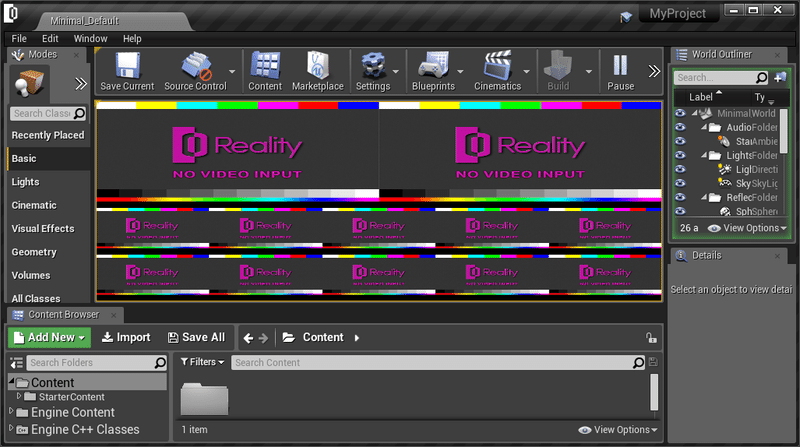The width and height of the screenshot is (800, 447).
Task: Toggle visibility of MinimalWorld
Action: click(680, 113)
